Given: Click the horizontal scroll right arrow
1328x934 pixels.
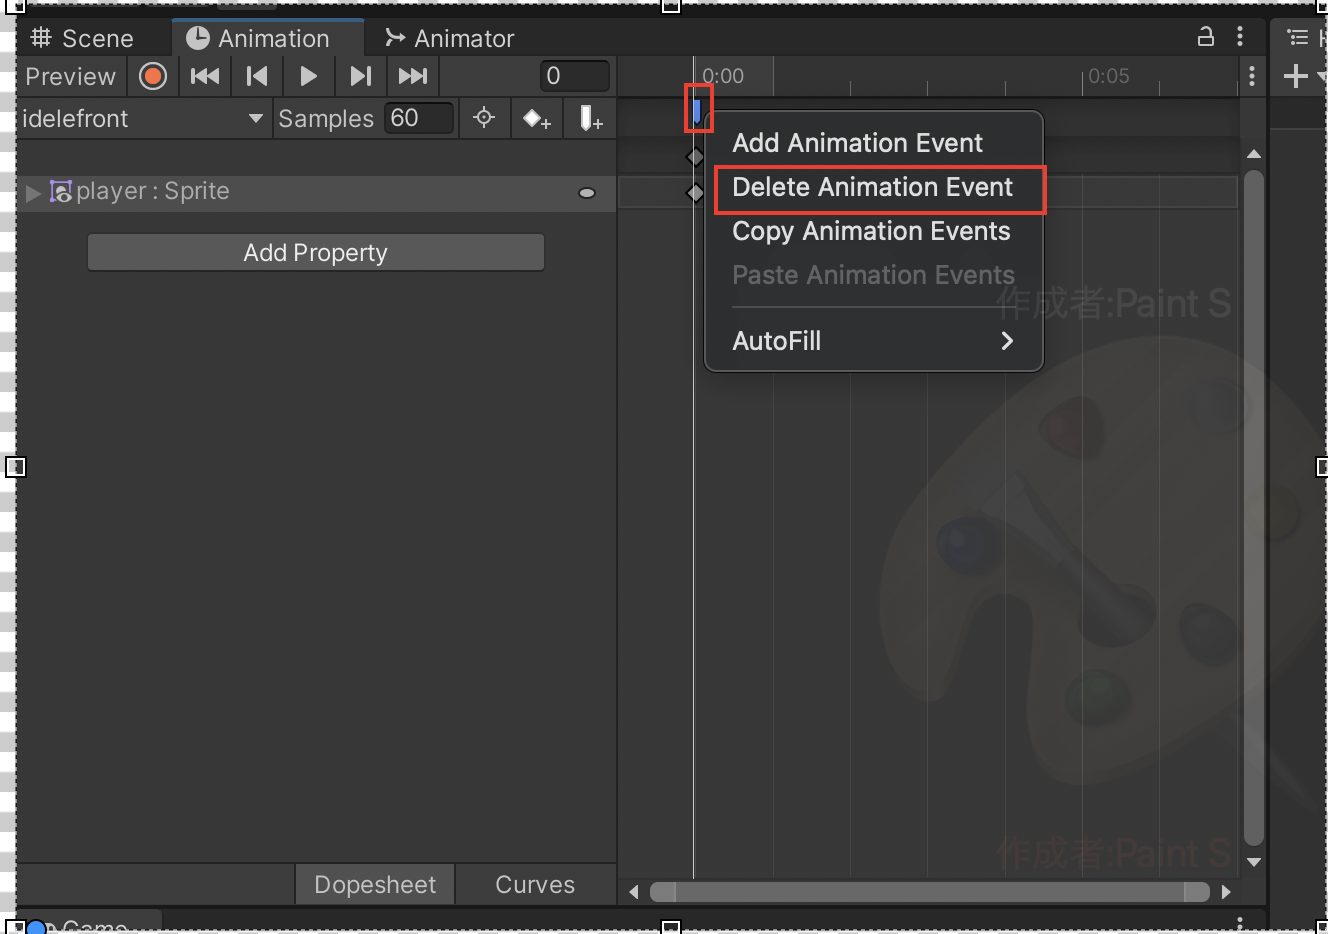Looking at the screenshot, I should (1226, 891).
